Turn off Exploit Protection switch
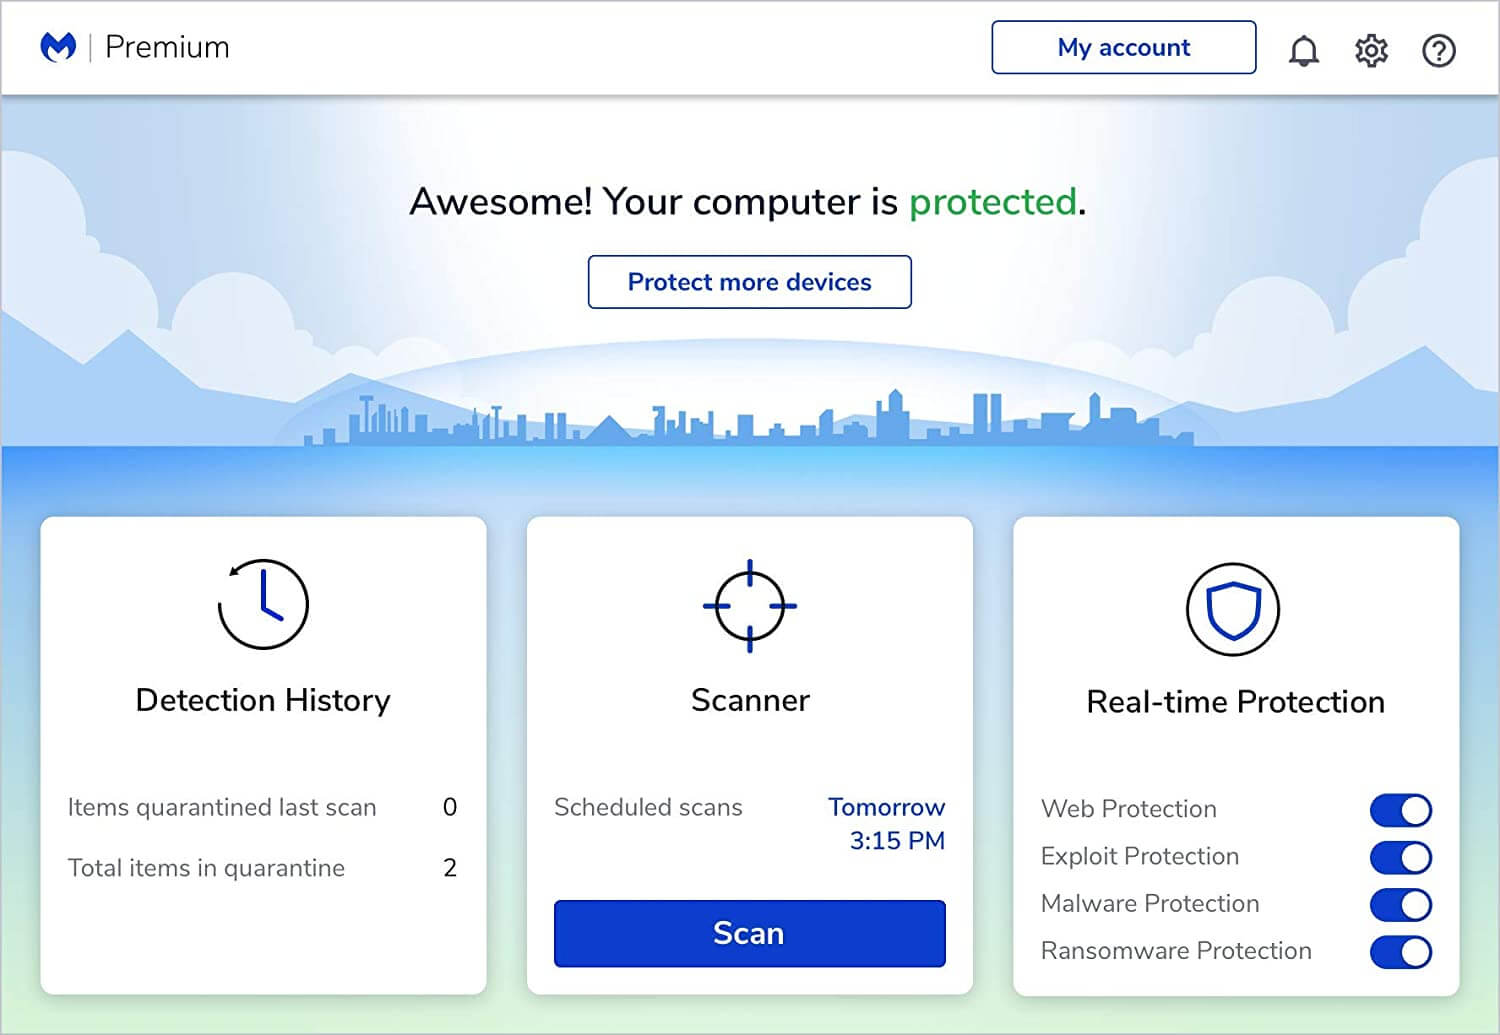The image size is (1500, 1035). (x=1400, y=857)
